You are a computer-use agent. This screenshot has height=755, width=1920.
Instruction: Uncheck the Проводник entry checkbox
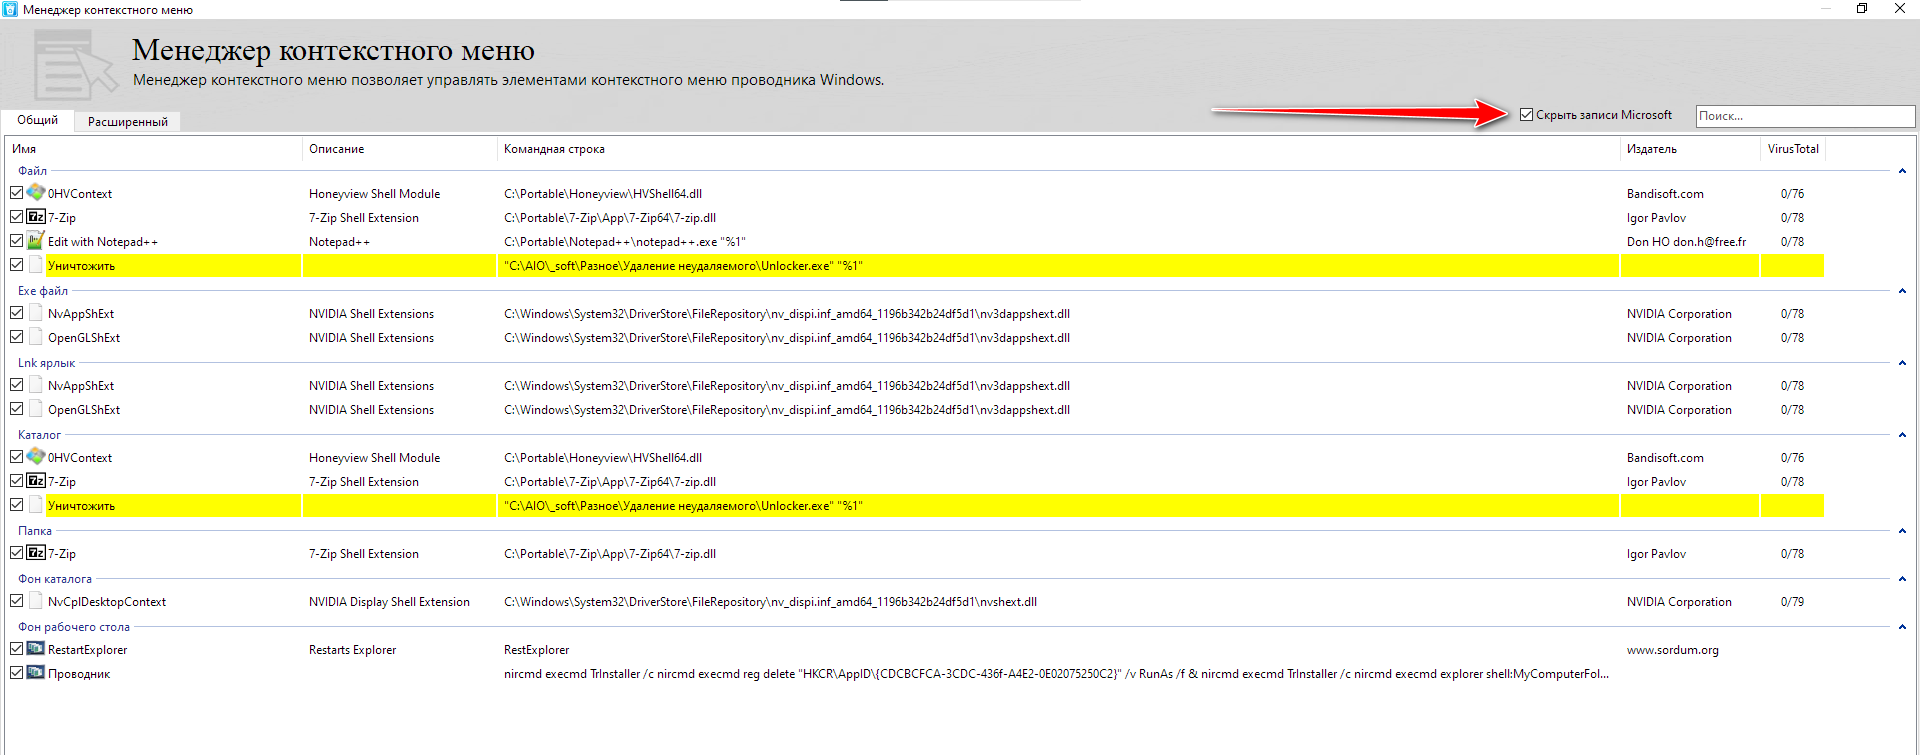tap(16, 673)
